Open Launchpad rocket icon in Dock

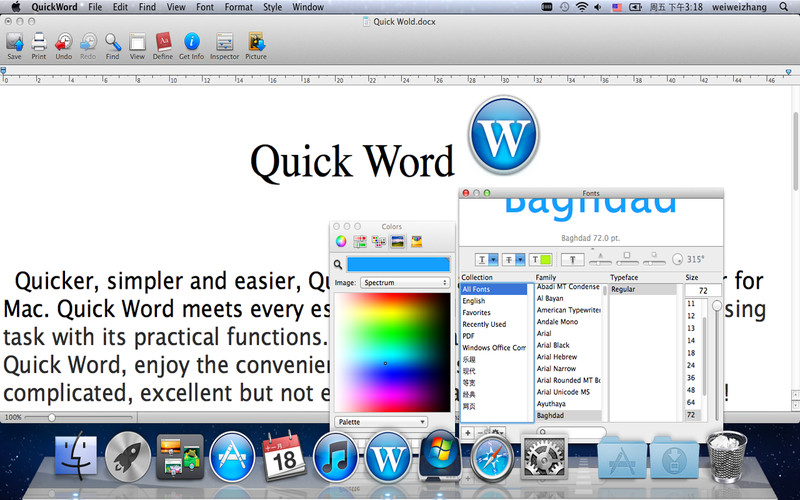128,458
